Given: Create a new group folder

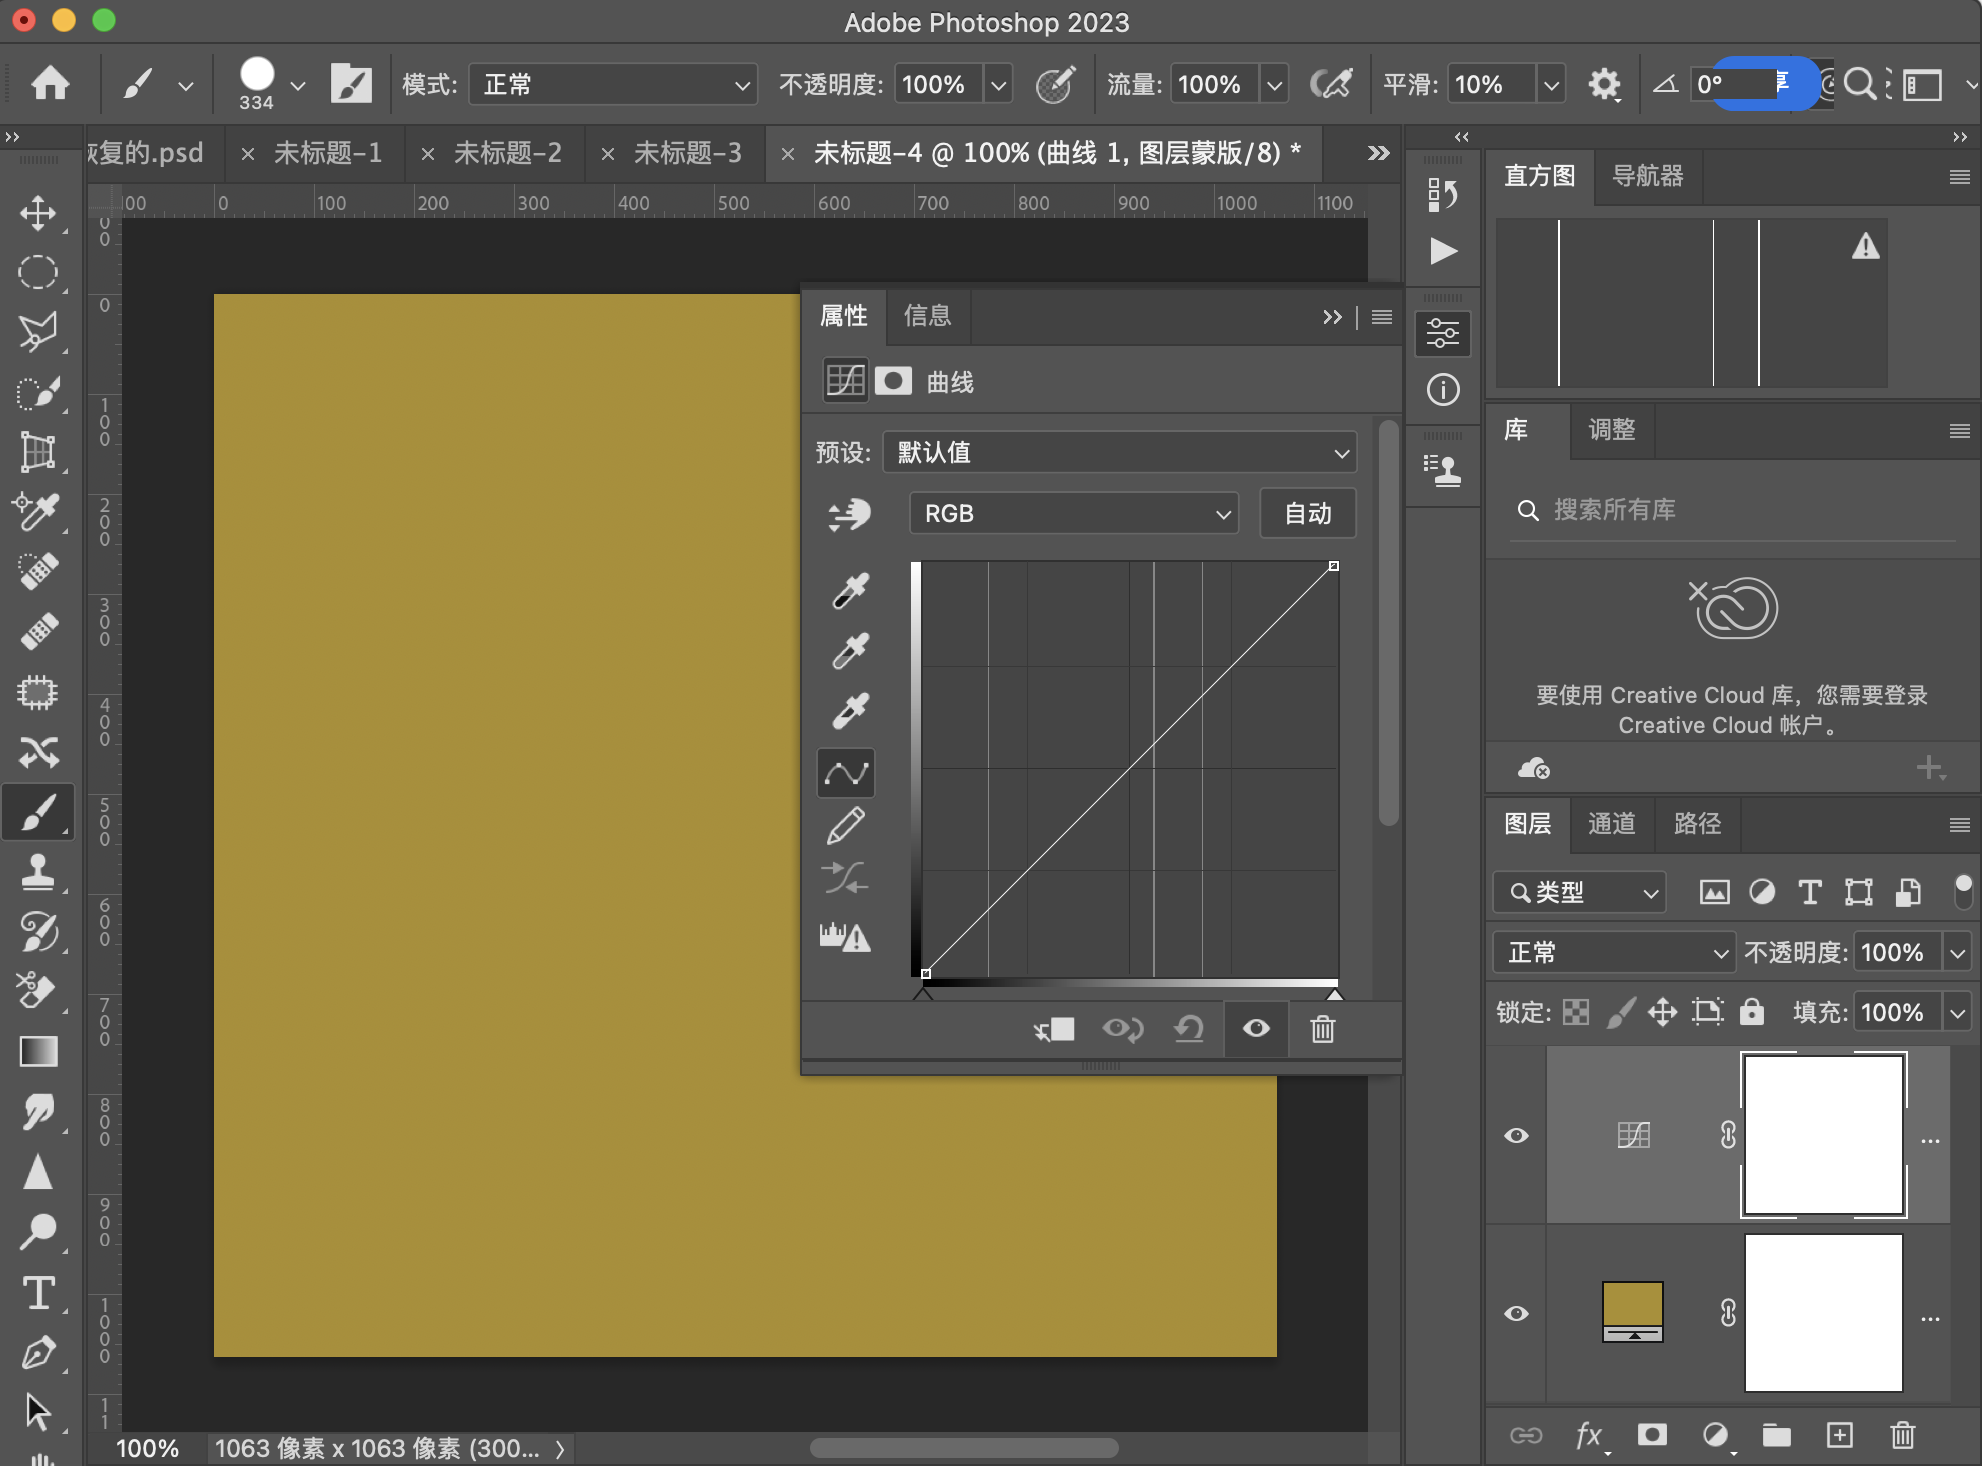Looking at the screenshot, I should (x=1777, y=1436).
